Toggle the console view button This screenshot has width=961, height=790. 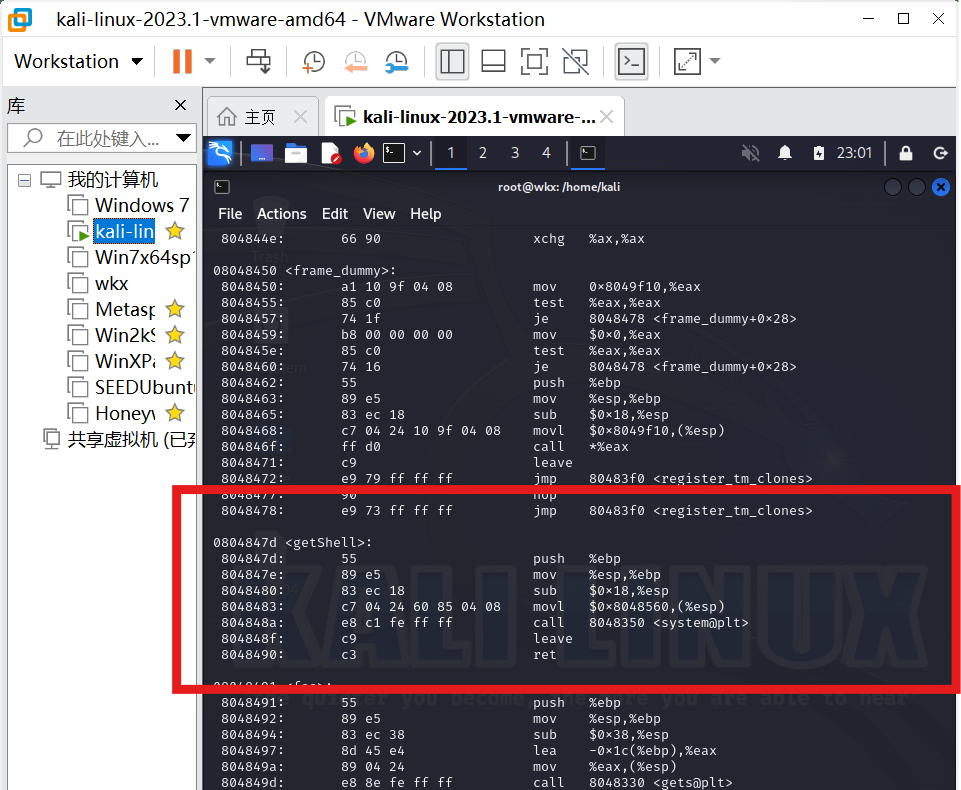point(631,61)
